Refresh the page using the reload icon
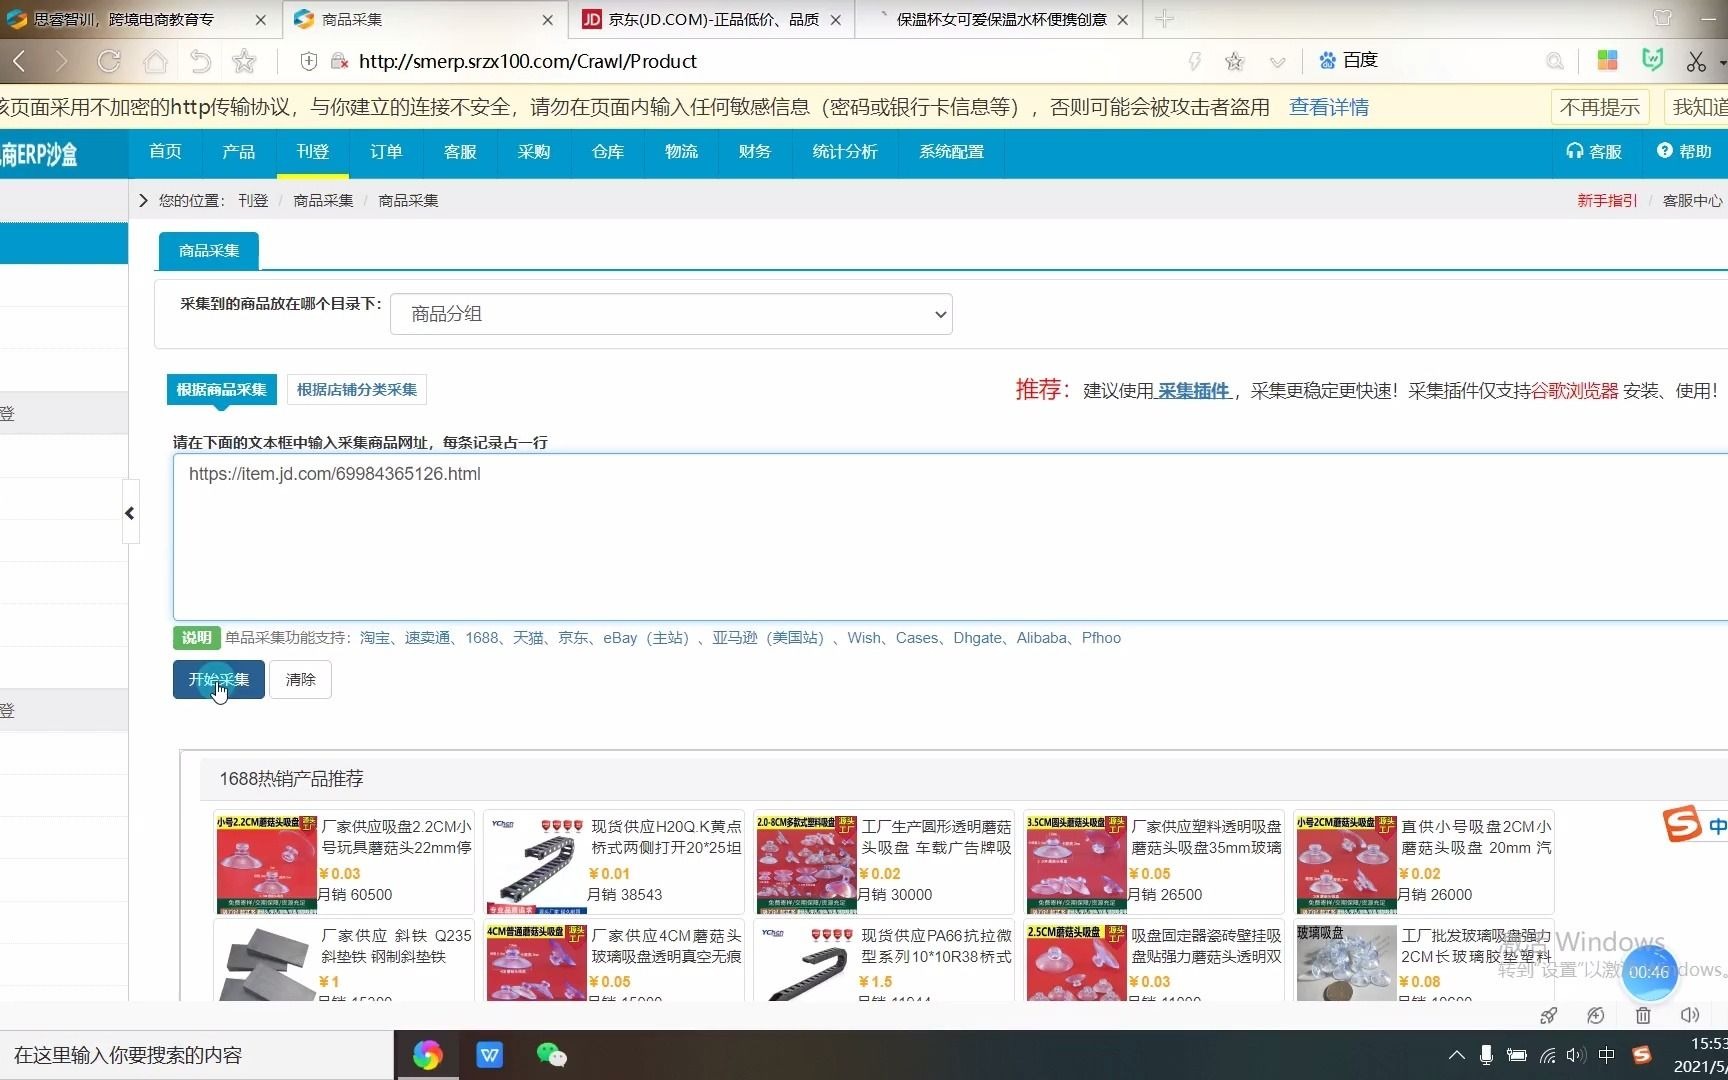The image size is (1728, 1080). tap(108, 61)
